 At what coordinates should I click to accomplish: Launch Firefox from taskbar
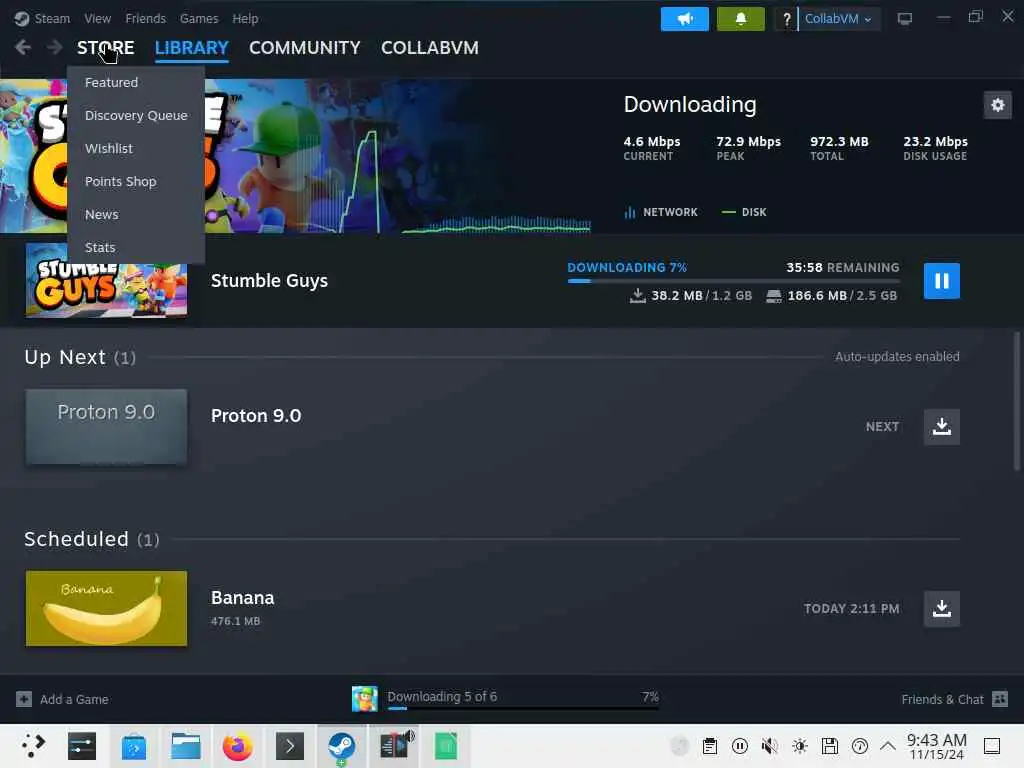click(x=238, y=746)
